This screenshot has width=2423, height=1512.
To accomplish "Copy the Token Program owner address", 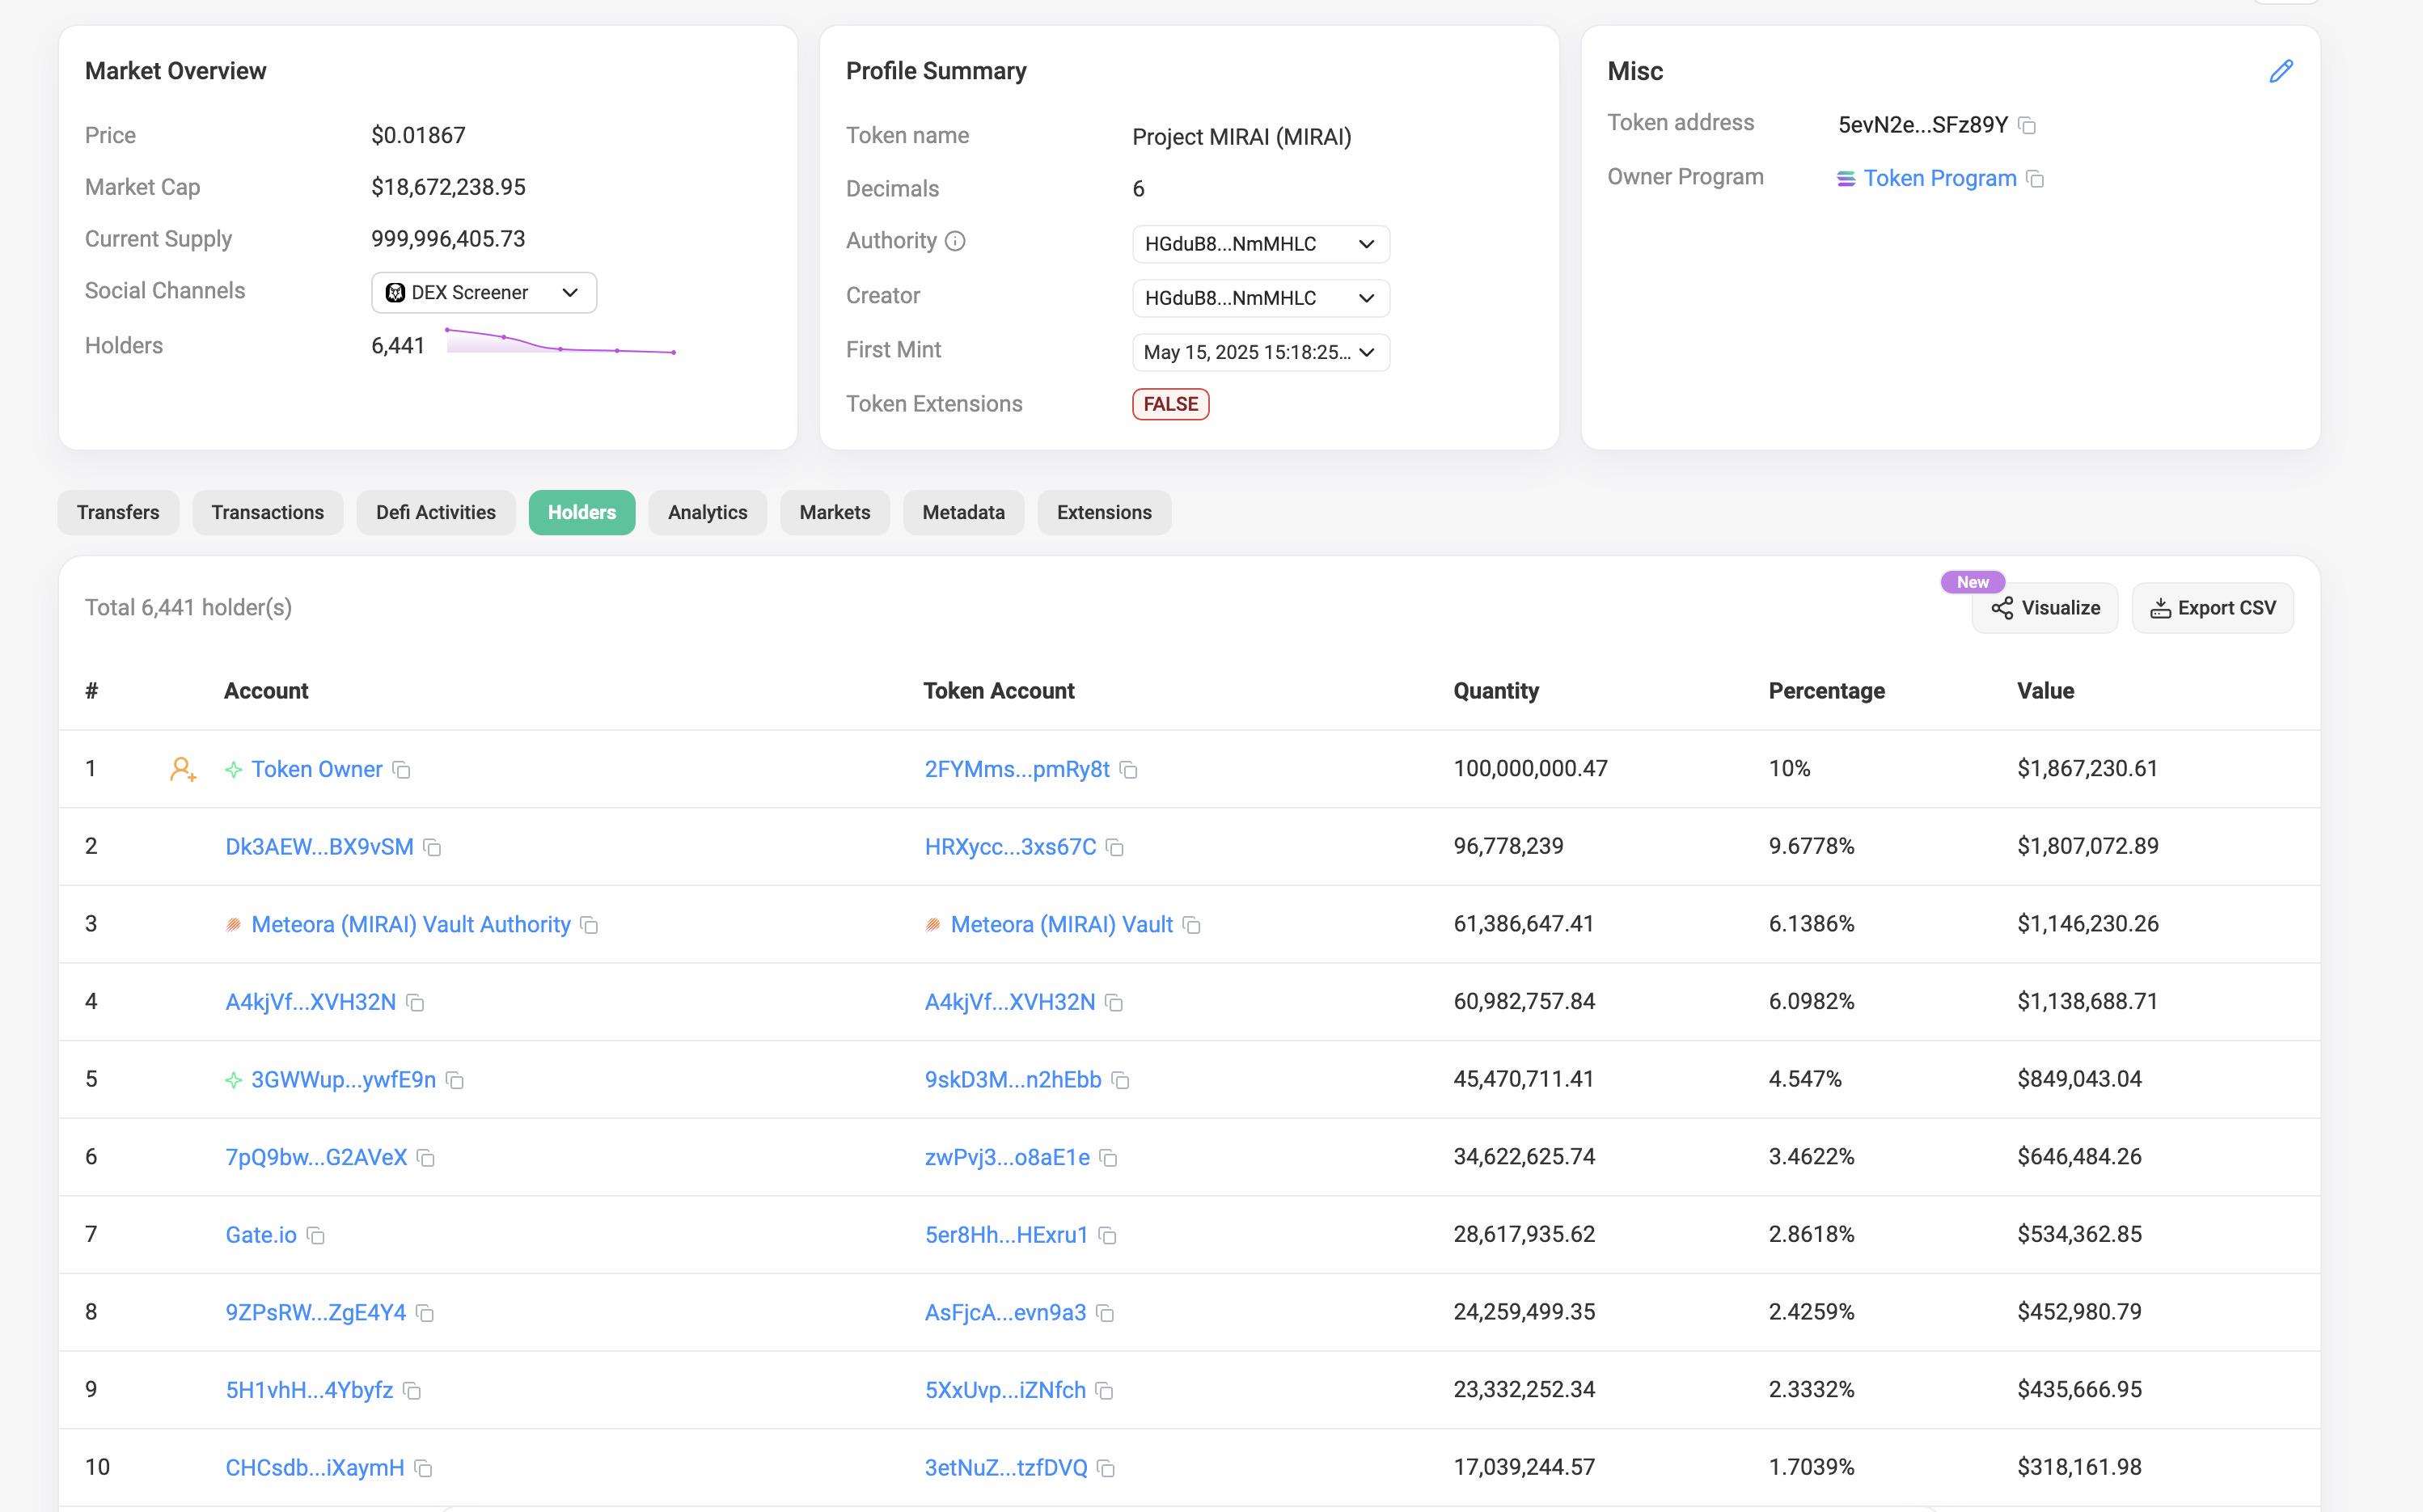I will 2035,179.
